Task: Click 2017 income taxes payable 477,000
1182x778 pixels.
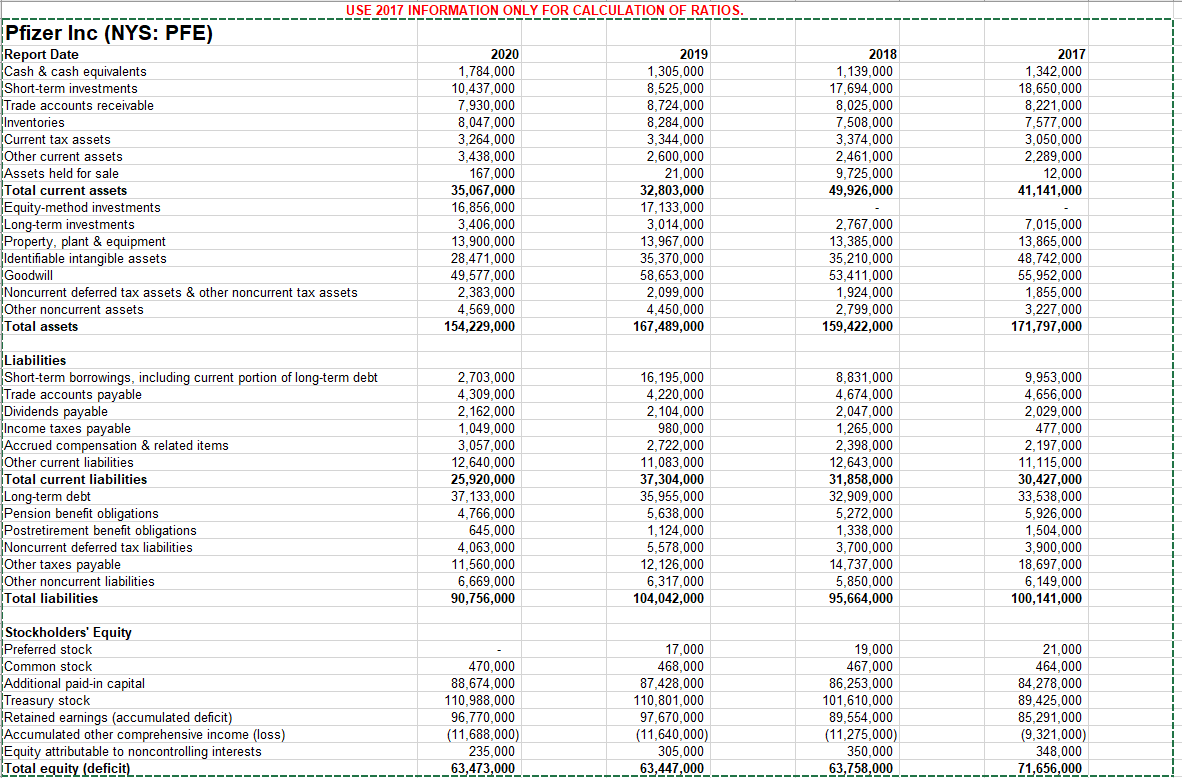Action: tap(1060, 429)
